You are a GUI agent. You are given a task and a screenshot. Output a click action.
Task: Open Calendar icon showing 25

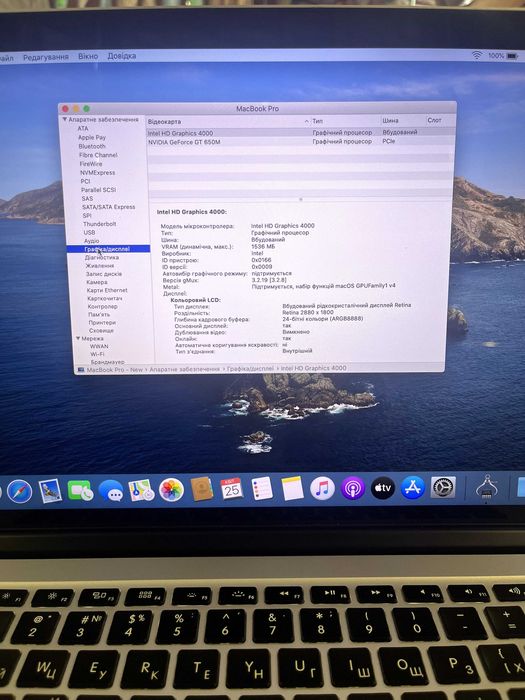tap(232, 488)
